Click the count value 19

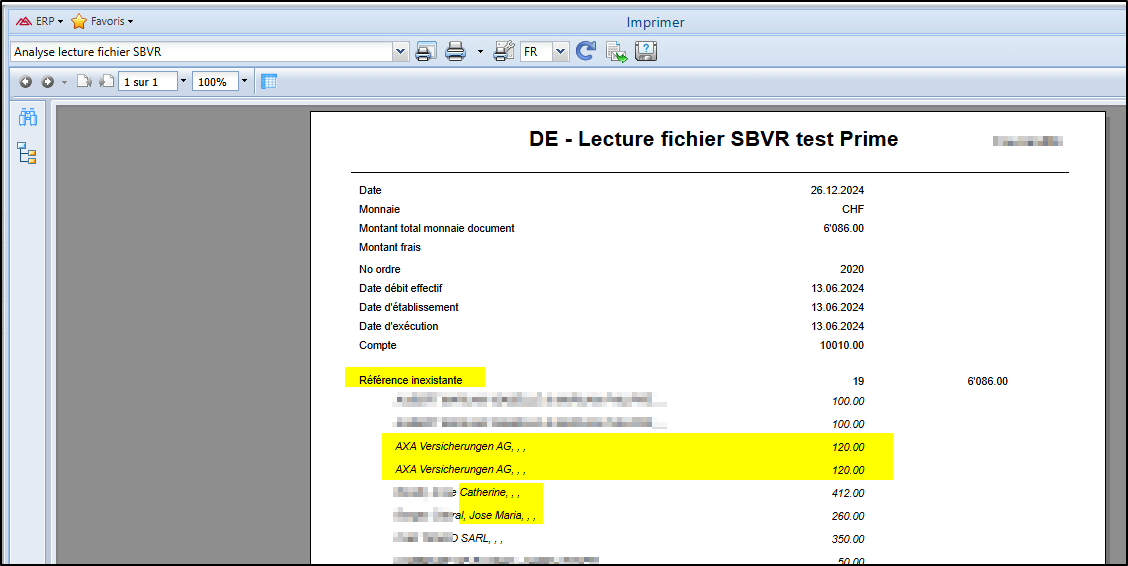coord(858,381)
